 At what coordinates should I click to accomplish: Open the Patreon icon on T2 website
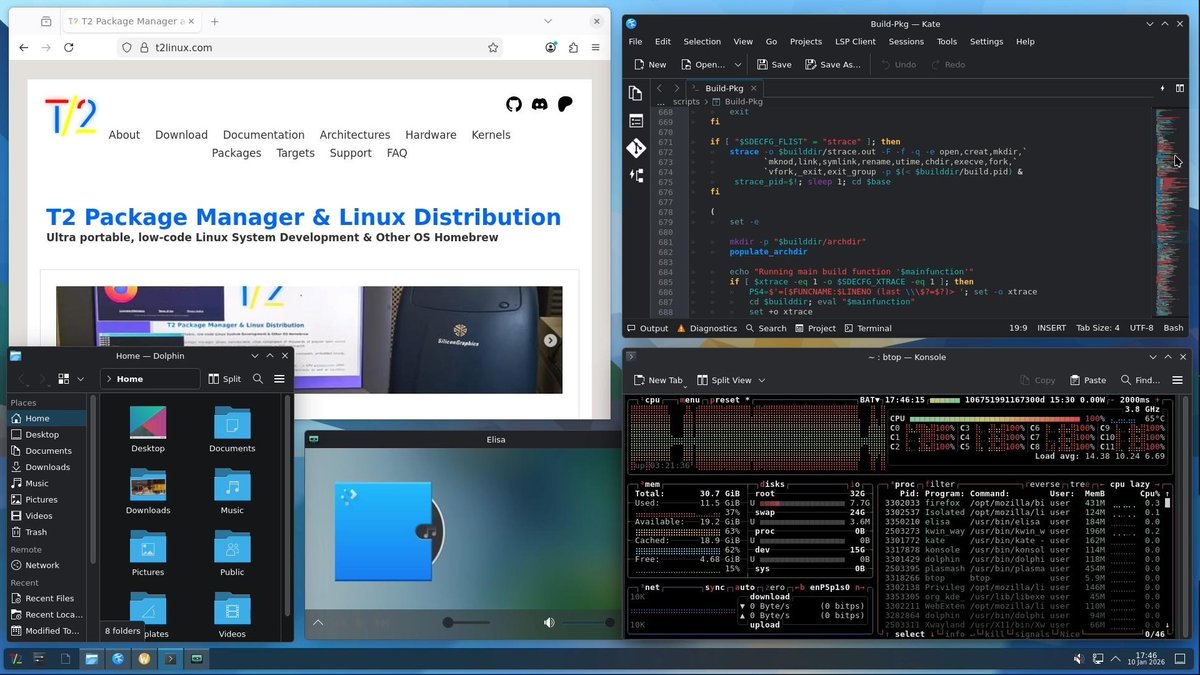[x=565, y=104]
